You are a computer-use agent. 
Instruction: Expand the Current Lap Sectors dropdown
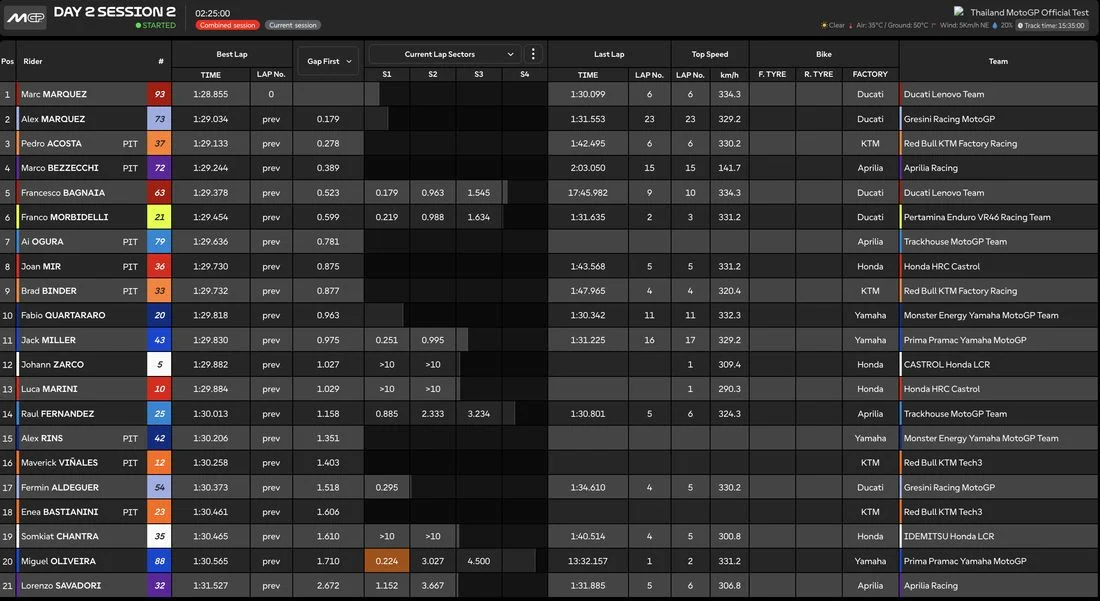tap(445, 54)
